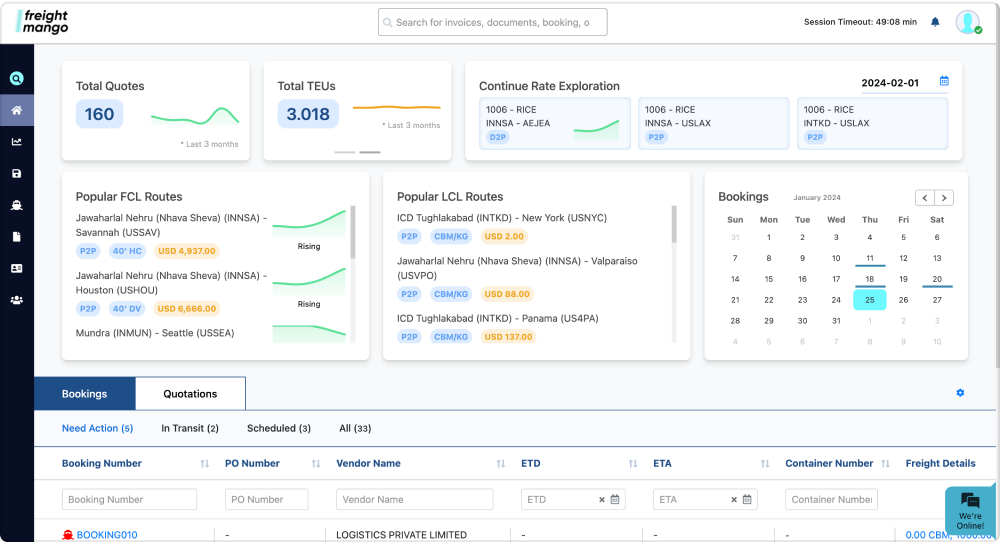Click the ship bookings sidebar icon
Viewport: 1000px width, 542px height.
[16, 205]
